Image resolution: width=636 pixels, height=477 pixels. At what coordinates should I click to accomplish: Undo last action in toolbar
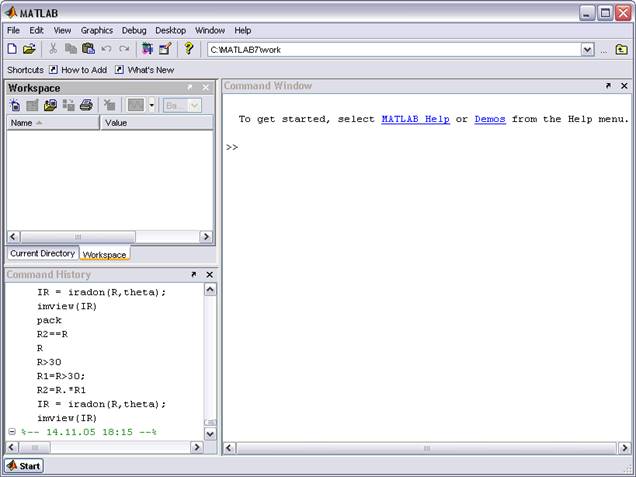106,49
